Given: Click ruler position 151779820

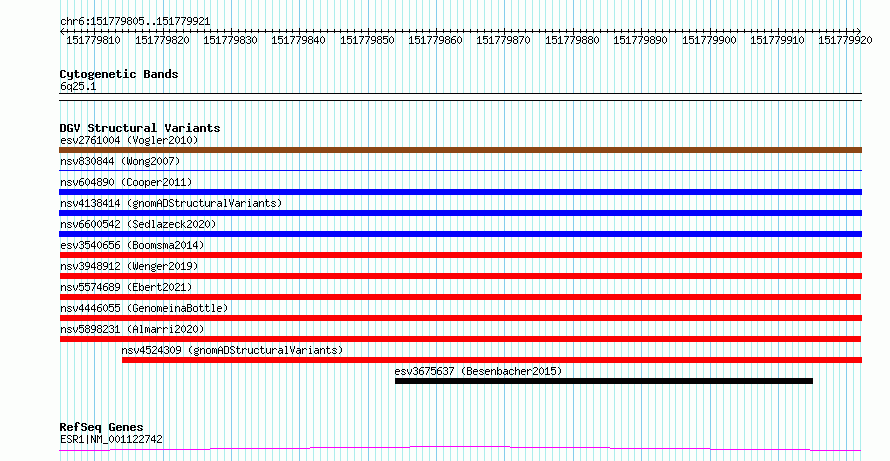Looking at the screenshot, I should [162, 40].
